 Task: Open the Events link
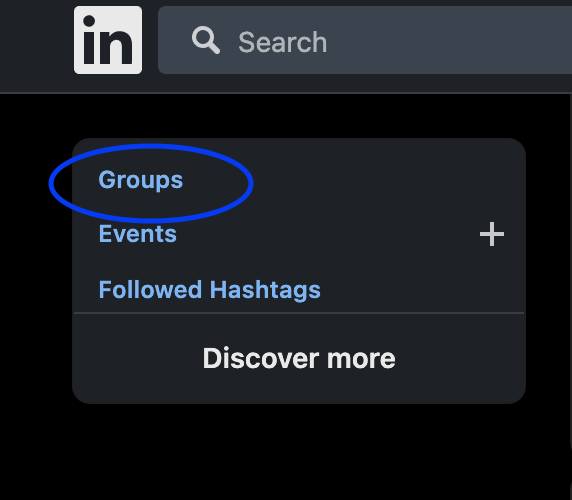coord(138,233)
